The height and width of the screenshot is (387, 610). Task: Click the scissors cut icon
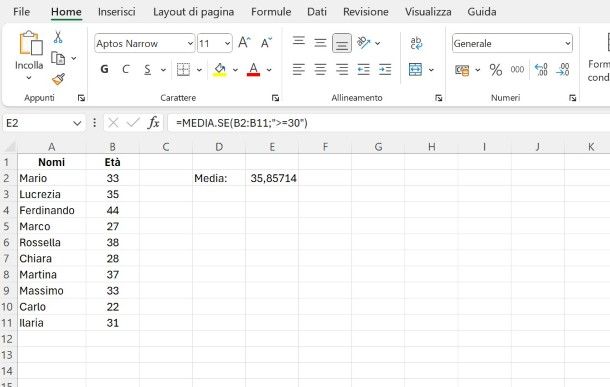58,37
